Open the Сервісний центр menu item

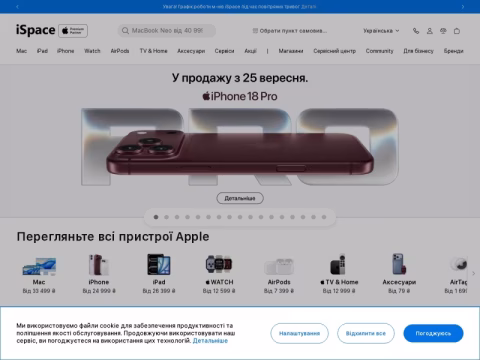[334, 51]
